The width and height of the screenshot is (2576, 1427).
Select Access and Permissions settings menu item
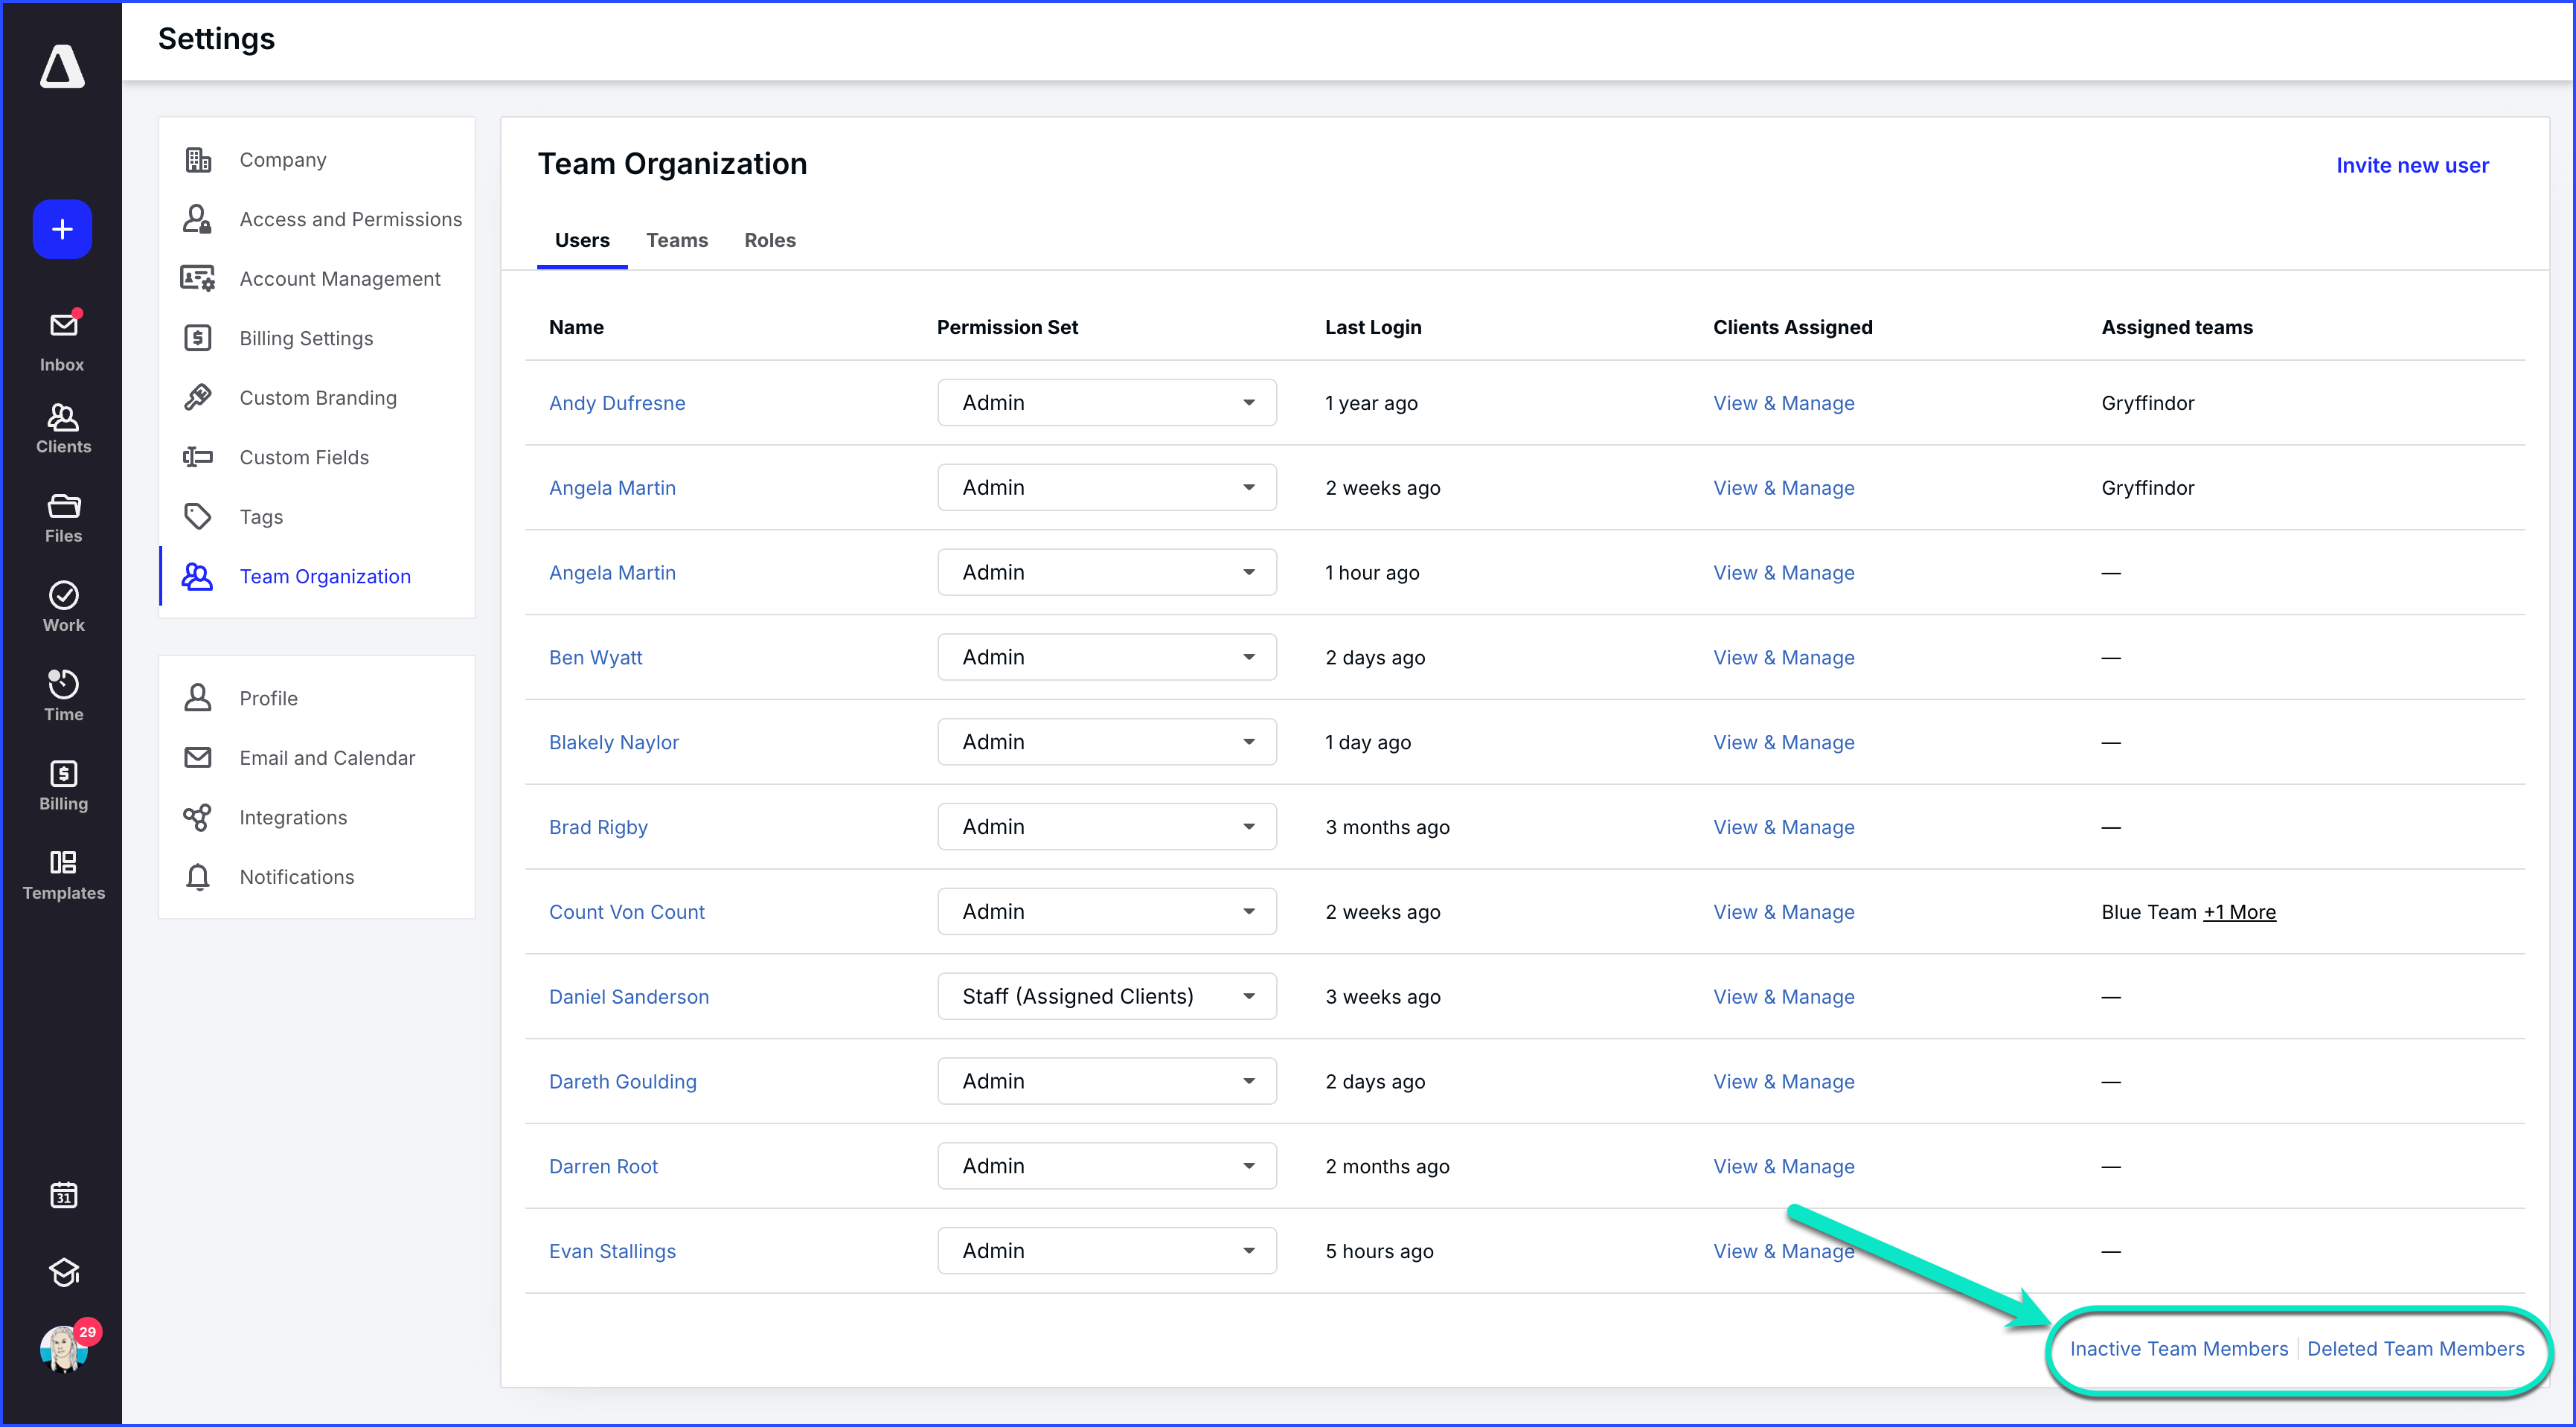[350, 219]
